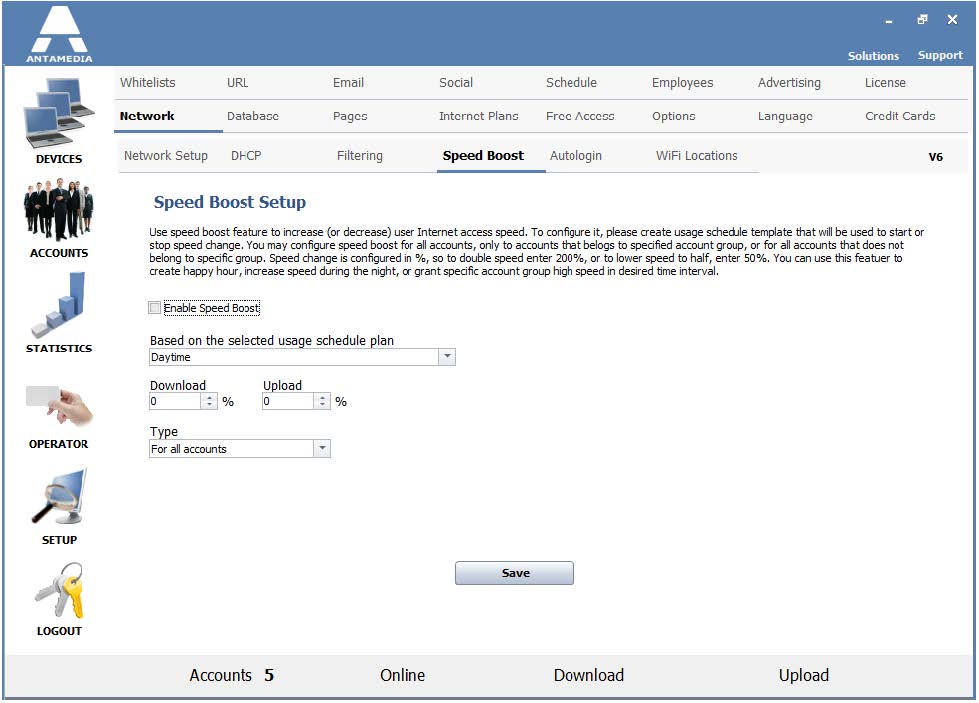The height and width of the screenshot is (703, 979).
Task: Click the Online label in status bar
Action: point(402,675)
